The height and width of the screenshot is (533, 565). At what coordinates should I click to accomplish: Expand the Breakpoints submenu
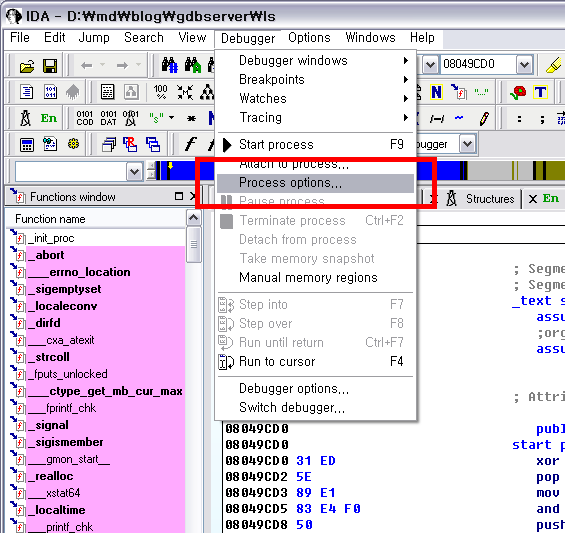315,80
